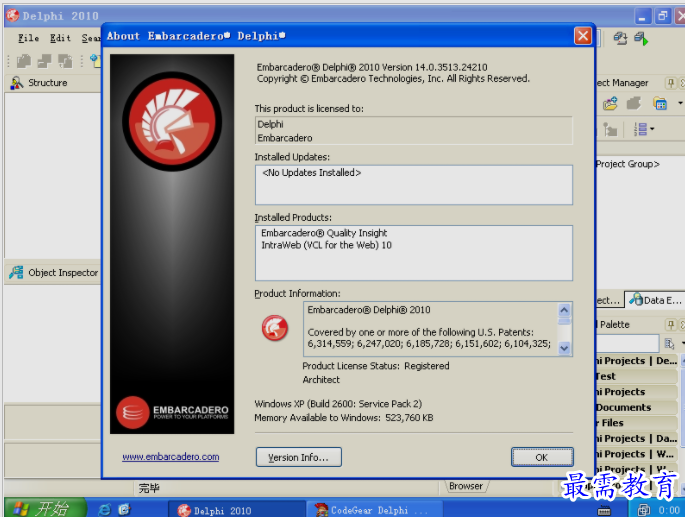685x517 pixels.
Task: Open the Version Info button
Action: point(298,457)
